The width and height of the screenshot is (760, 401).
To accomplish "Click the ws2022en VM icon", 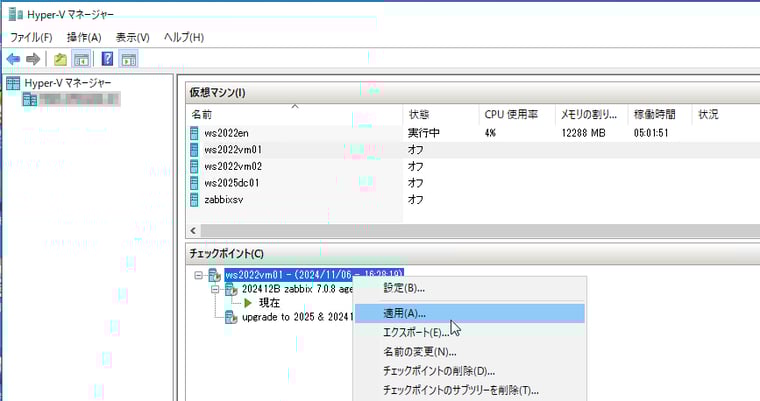I will coord(194,133).
